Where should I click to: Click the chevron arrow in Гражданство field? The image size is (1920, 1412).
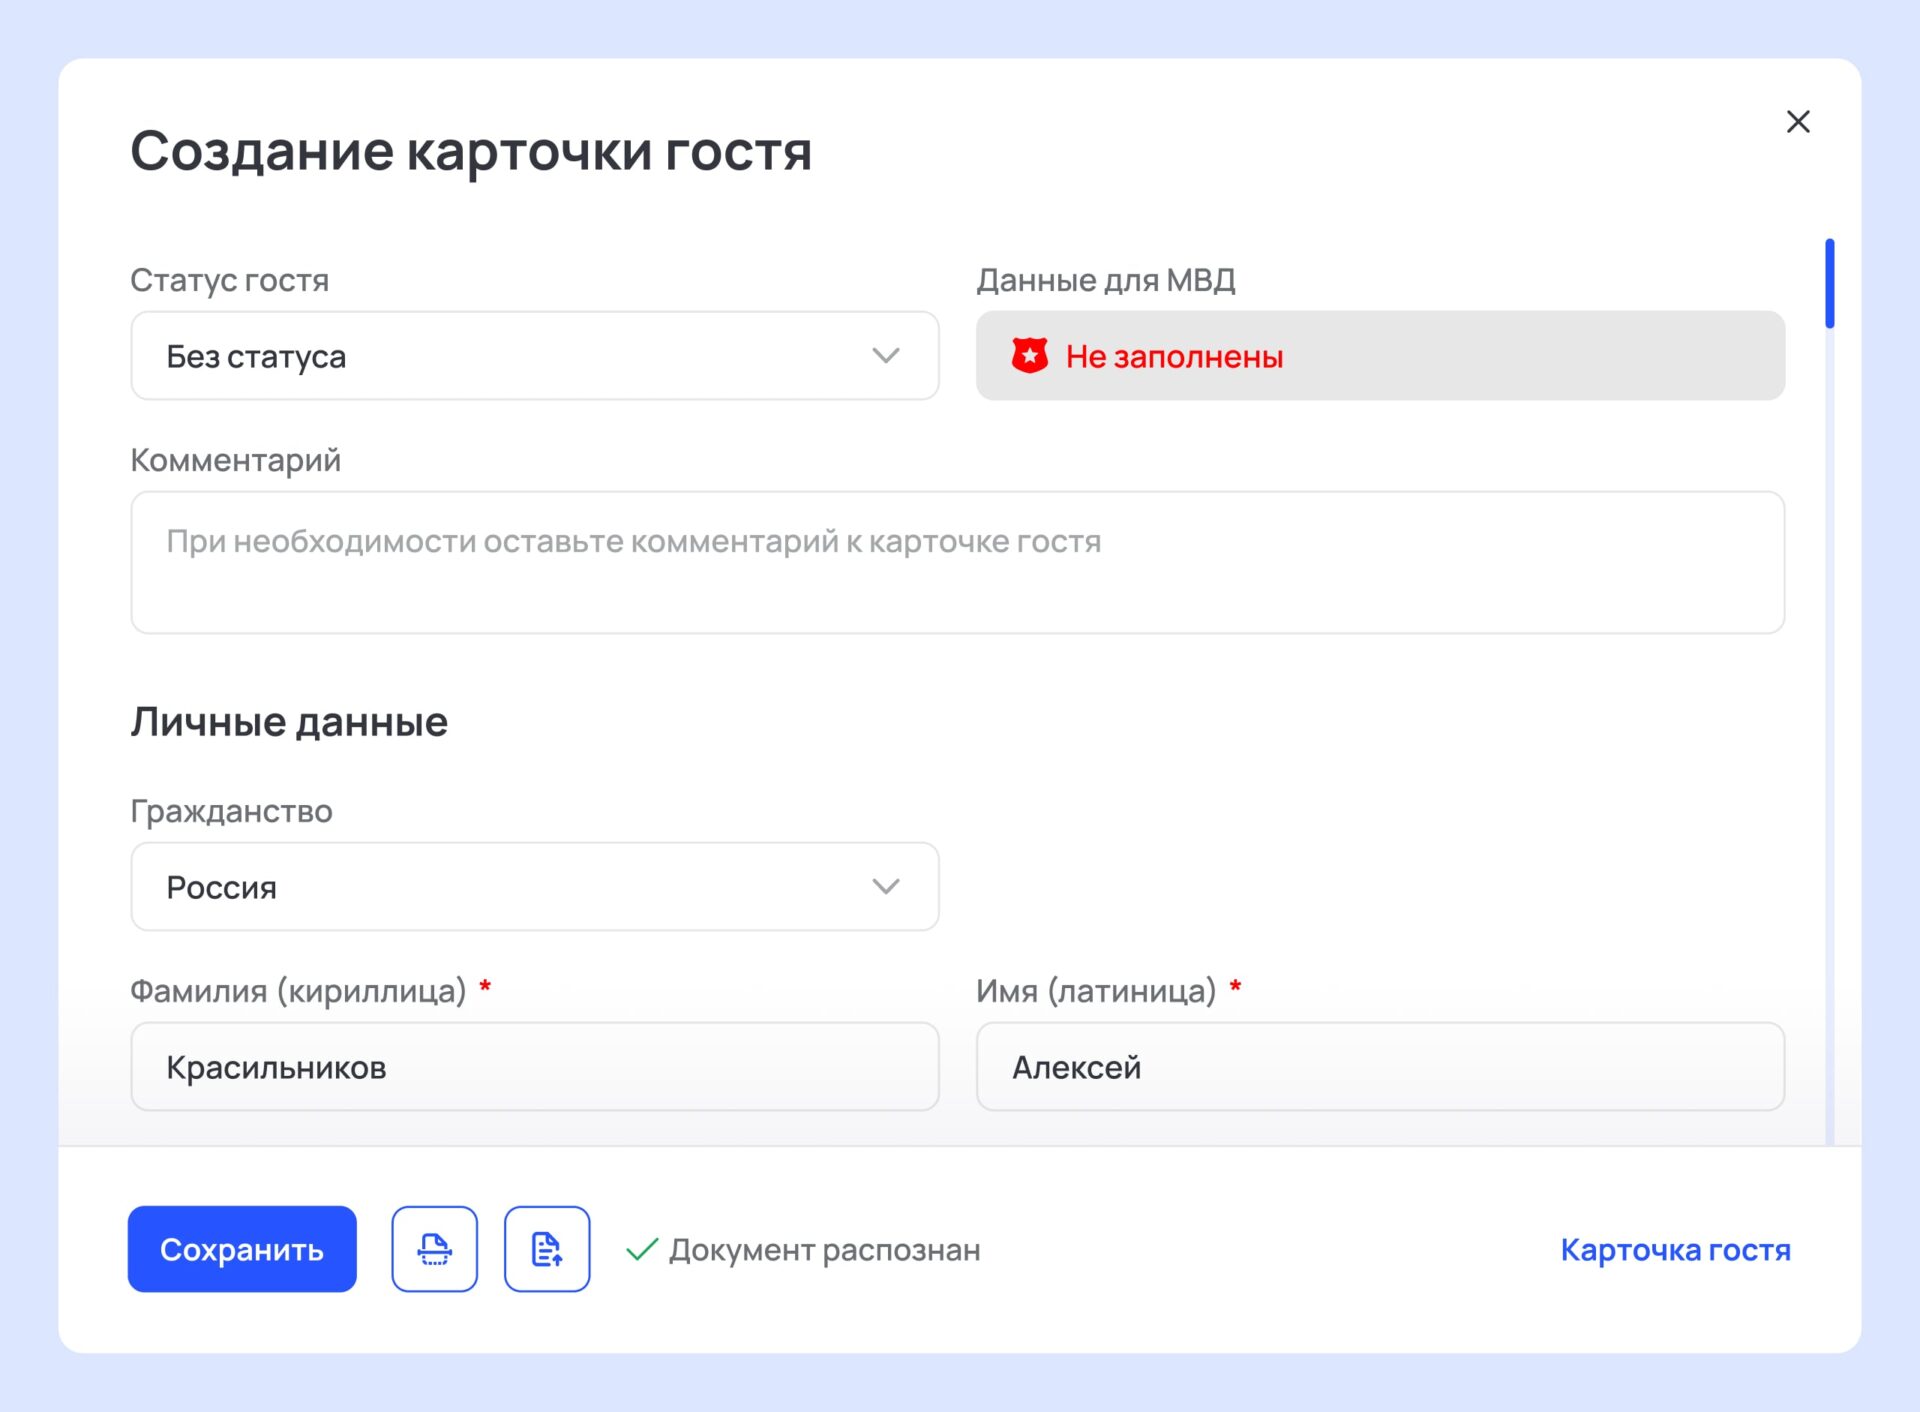pos(885,887)
